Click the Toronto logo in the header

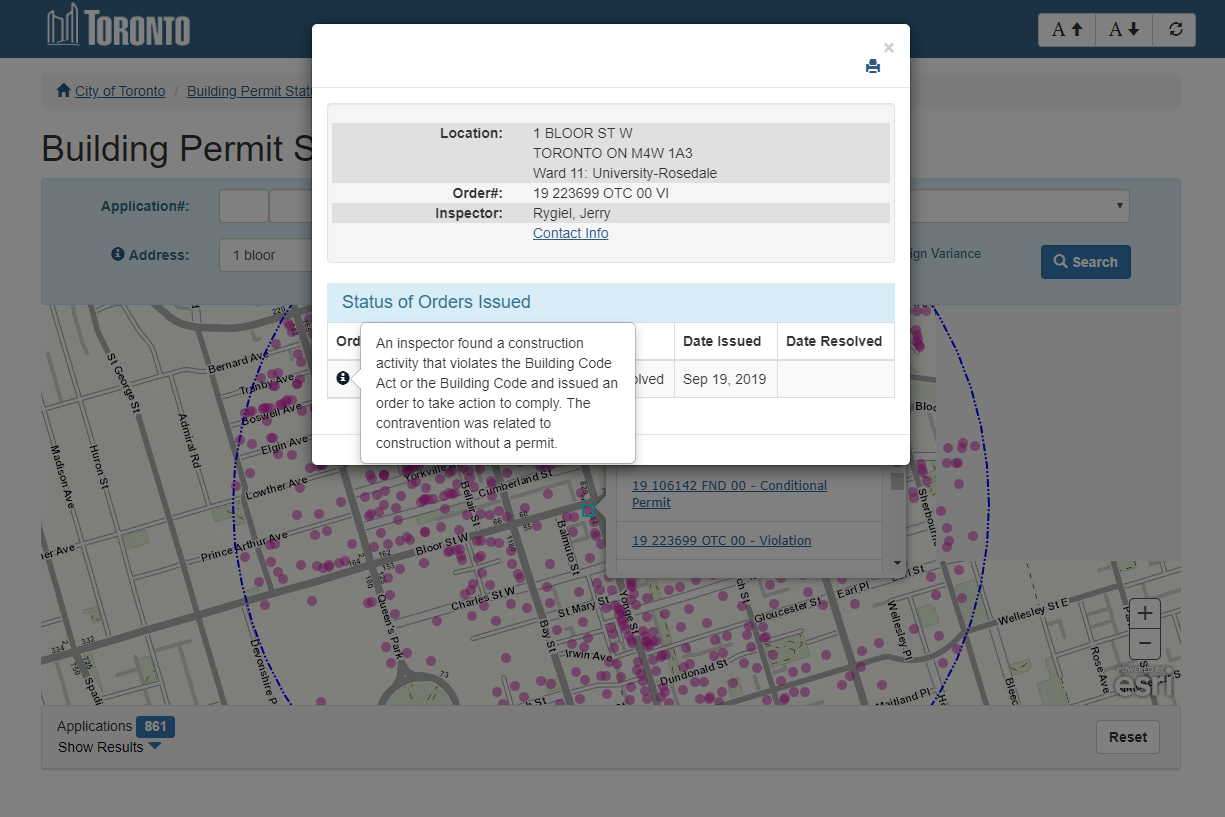click(118, 27)
